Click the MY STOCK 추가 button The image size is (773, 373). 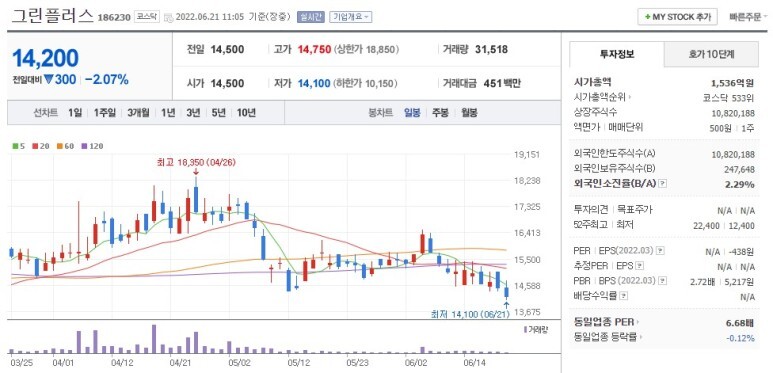[677, 17]
